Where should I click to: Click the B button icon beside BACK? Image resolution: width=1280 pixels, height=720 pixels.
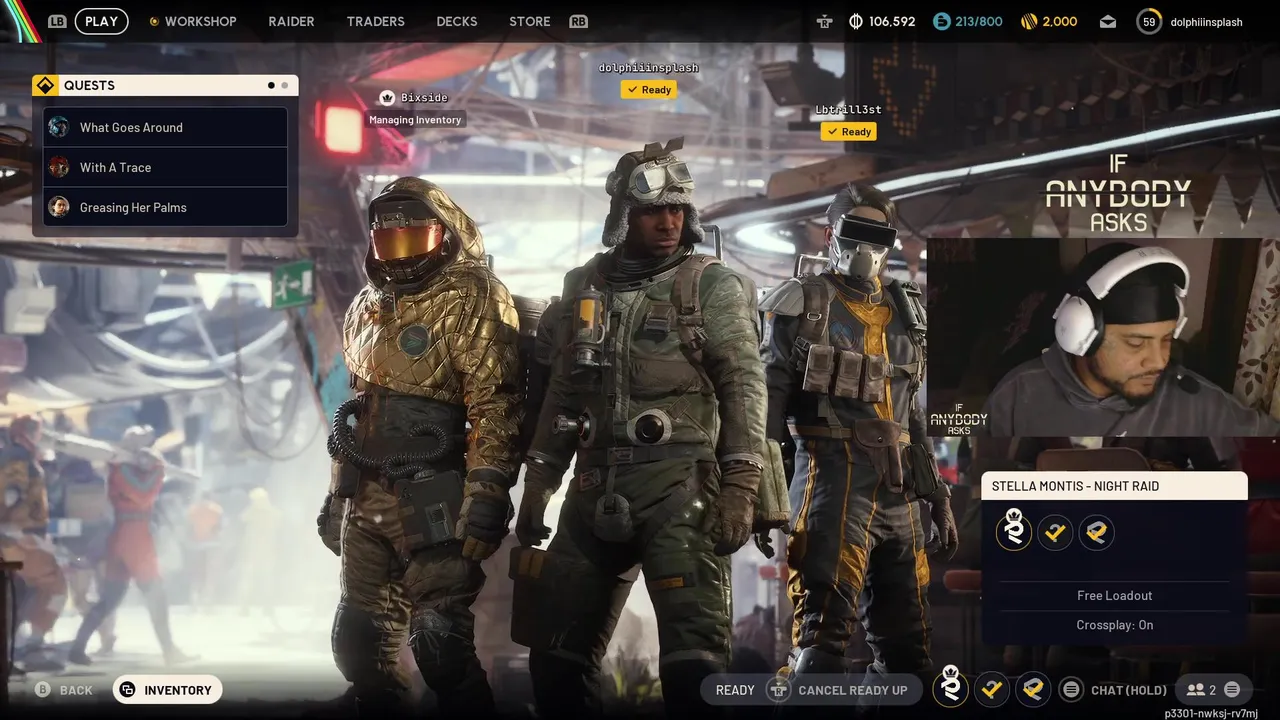coord(43,690)
